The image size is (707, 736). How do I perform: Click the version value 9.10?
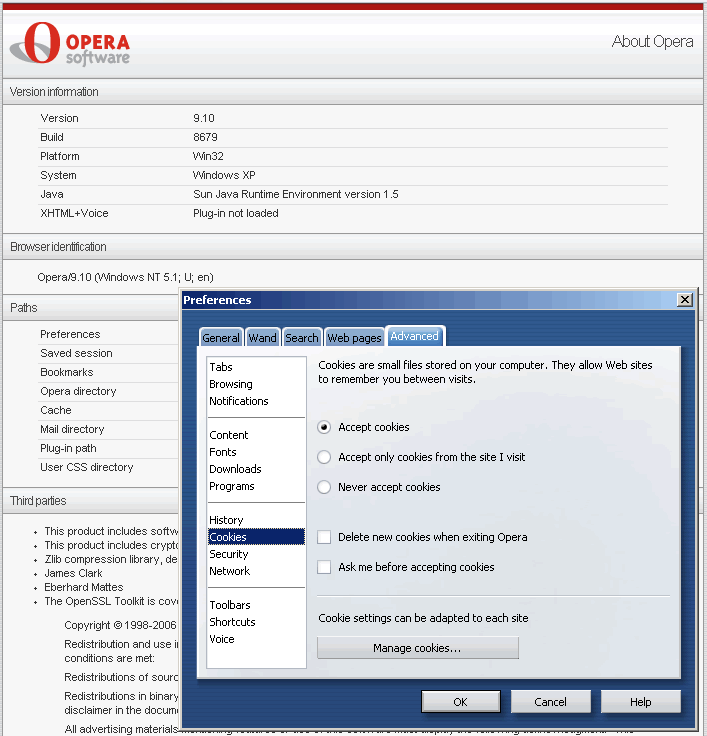(204, 118)
